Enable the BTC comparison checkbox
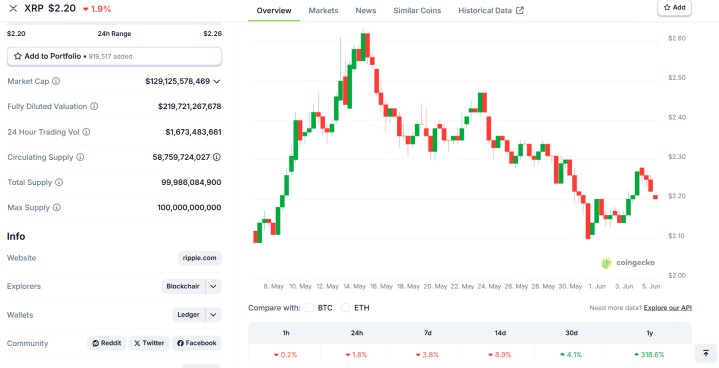 coord(310,308)
